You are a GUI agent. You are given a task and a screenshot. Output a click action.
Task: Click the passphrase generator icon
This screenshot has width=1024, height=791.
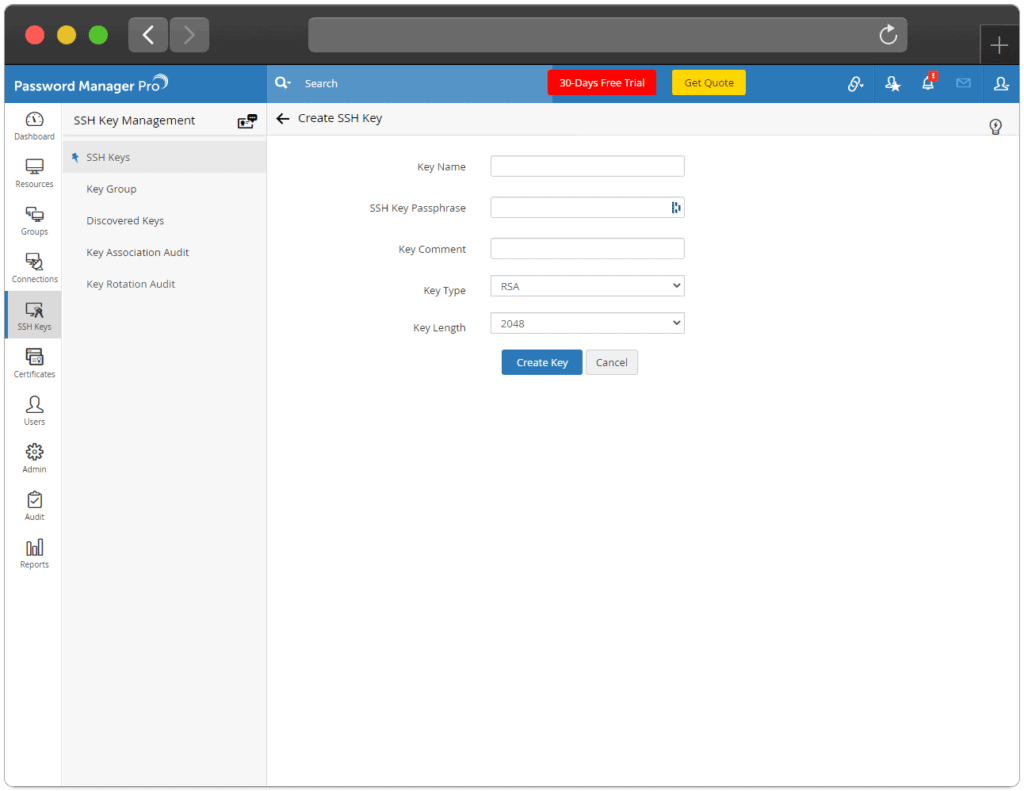[x=675, y=208]
